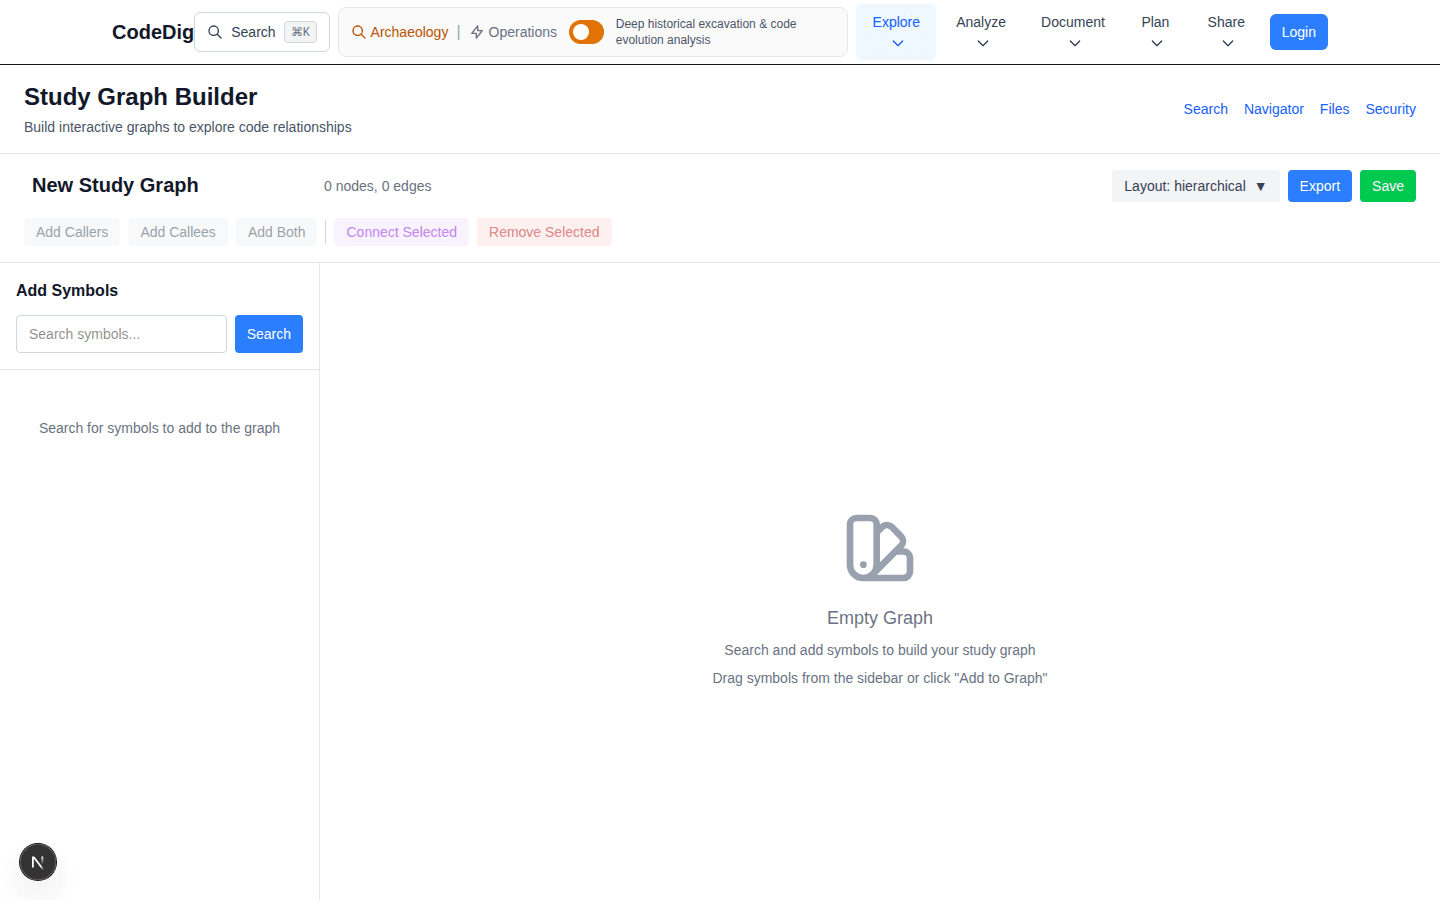This screenshot has width=1440, height=900.
Task: Open the Document menu
Action: 1072,31
